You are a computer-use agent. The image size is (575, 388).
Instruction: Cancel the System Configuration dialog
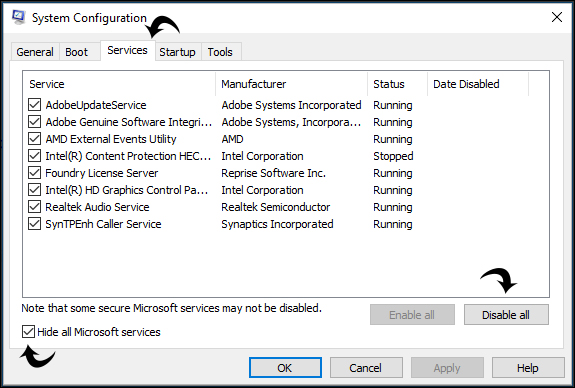tap(366, 368)
